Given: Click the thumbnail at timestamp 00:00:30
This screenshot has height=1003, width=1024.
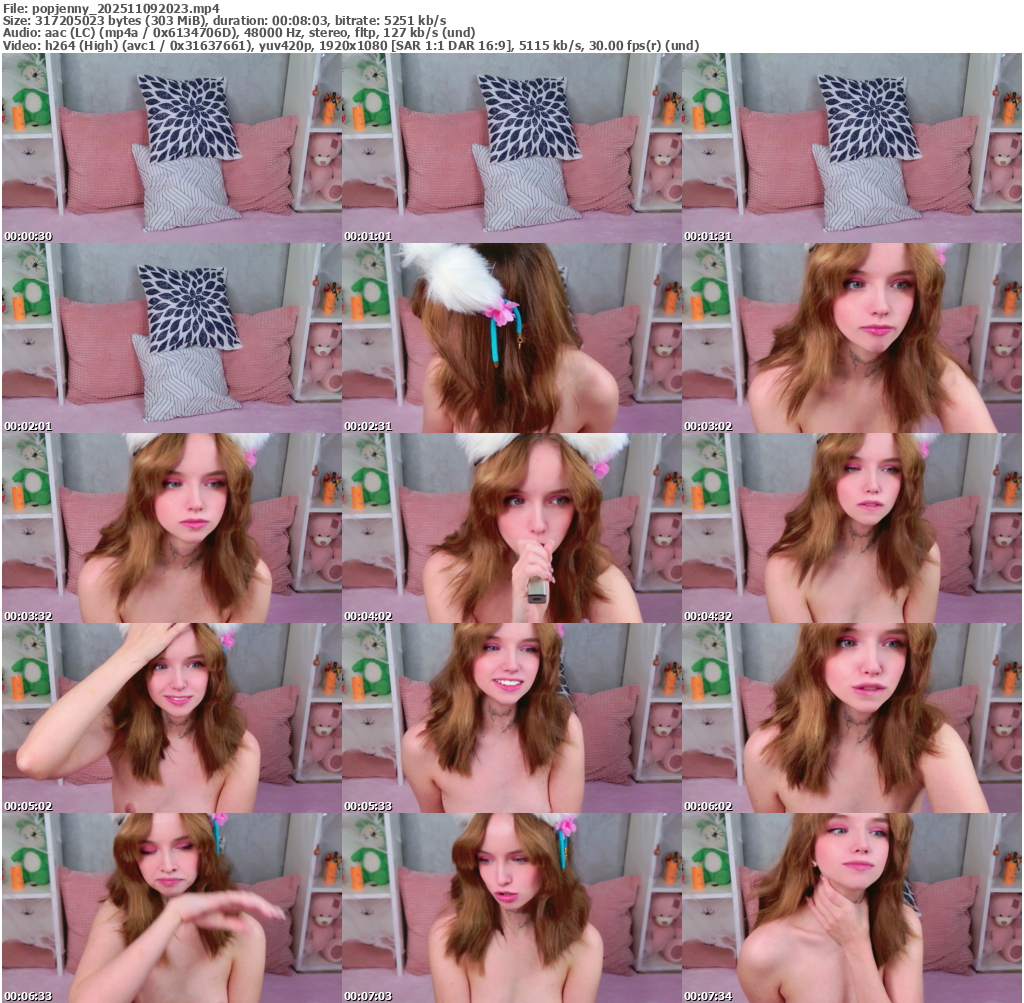Looking at the screenshot, I should pyautogui.click(x=171, y=148).
